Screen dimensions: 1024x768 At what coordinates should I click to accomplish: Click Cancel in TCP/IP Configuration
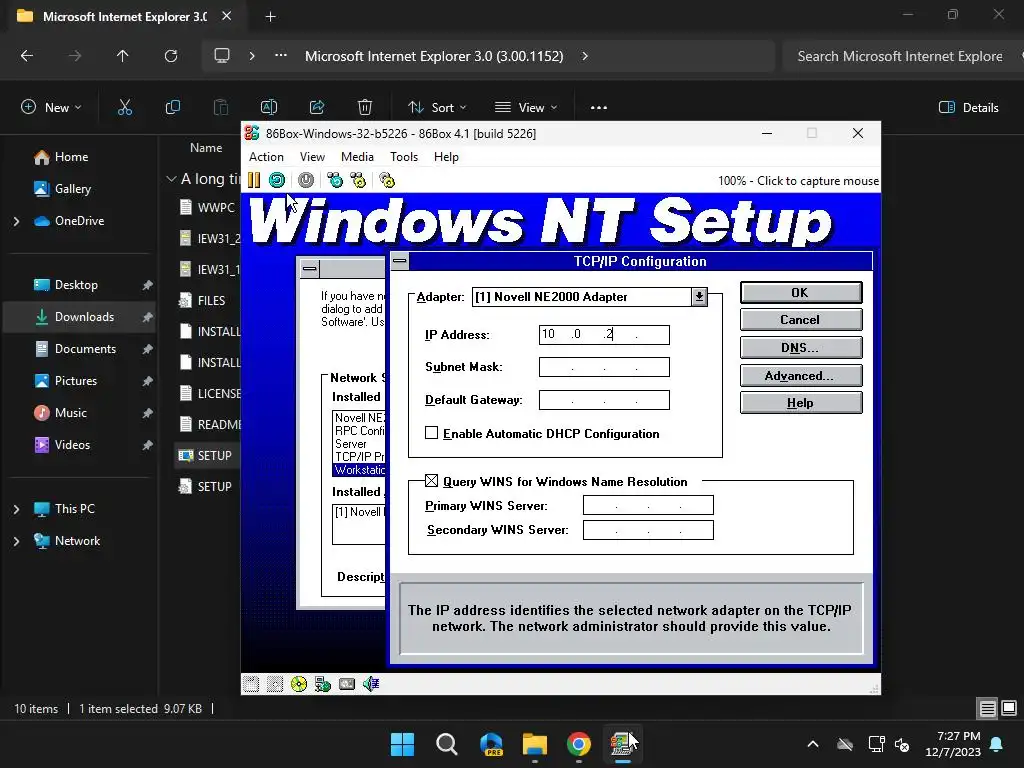coord(801,320)
